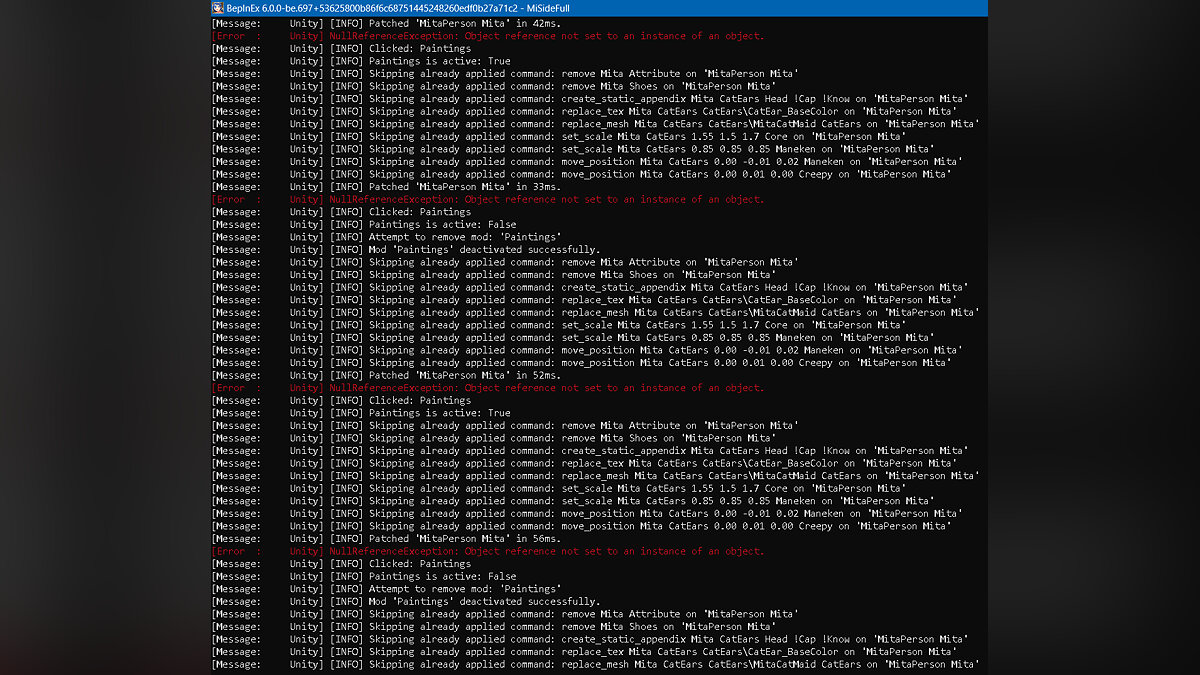Click the first 'Clicked: Paintings' log entry
1200x675 pixels.
[419, 48]
